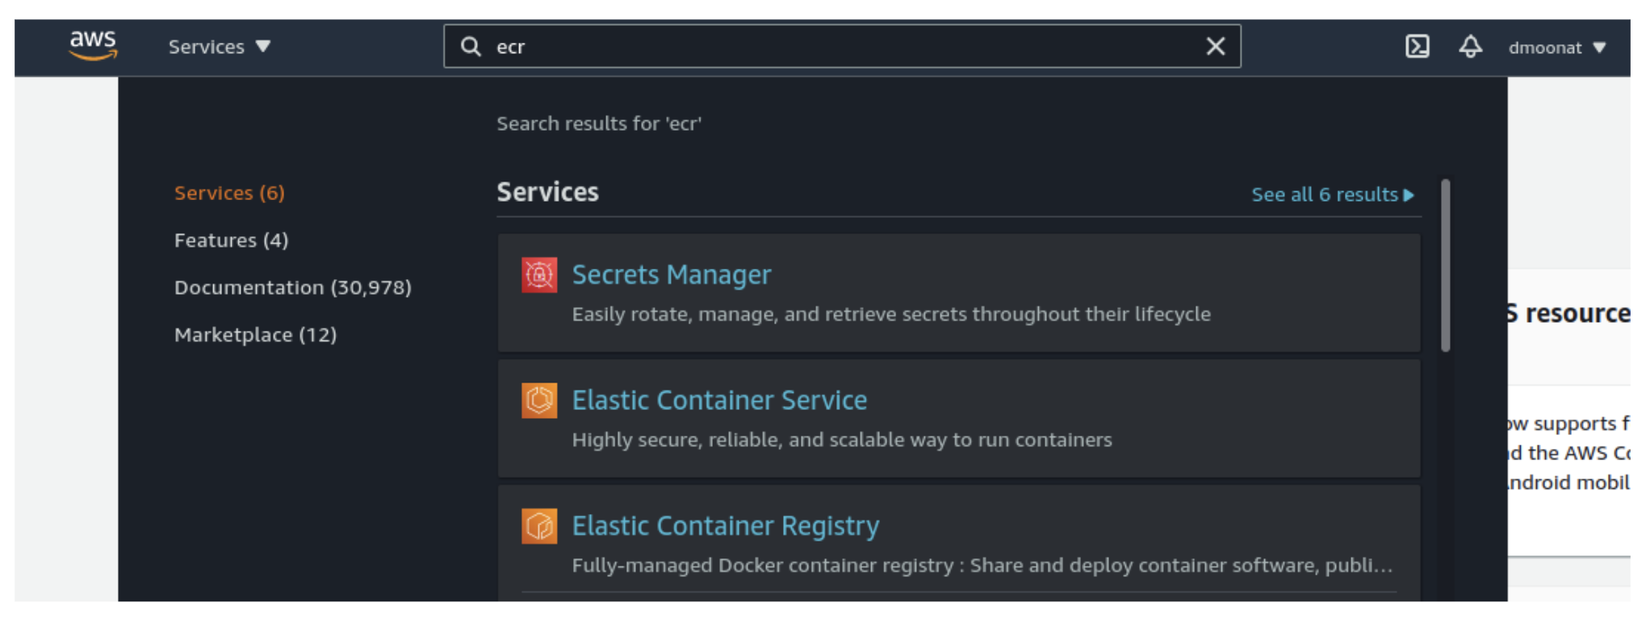Image resolution: width=1650 pixels, height=631 pixels.
Task: Expand the Services dropdown menu
Action: point(219,47)
